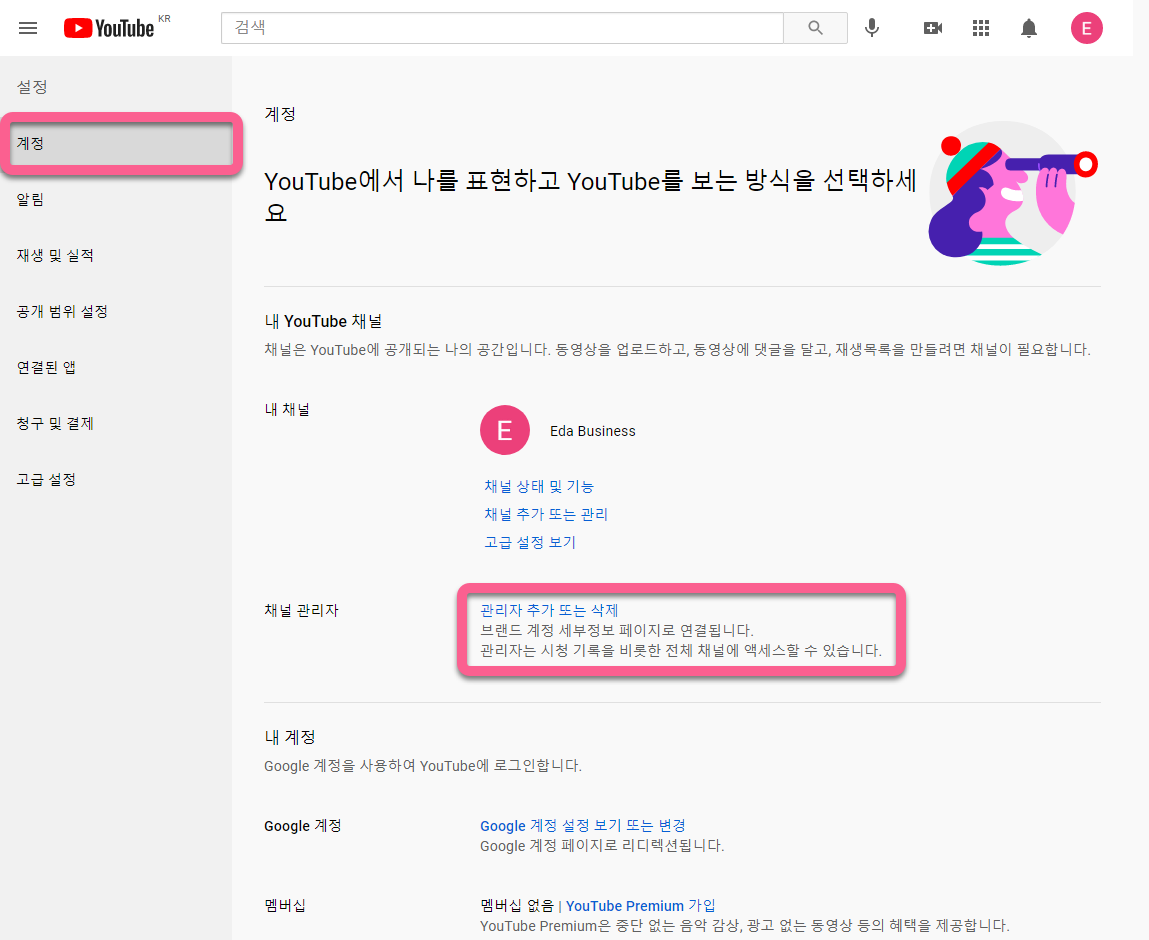
Task: Click the 내 채널 label
Action: [x=287, y=410]
